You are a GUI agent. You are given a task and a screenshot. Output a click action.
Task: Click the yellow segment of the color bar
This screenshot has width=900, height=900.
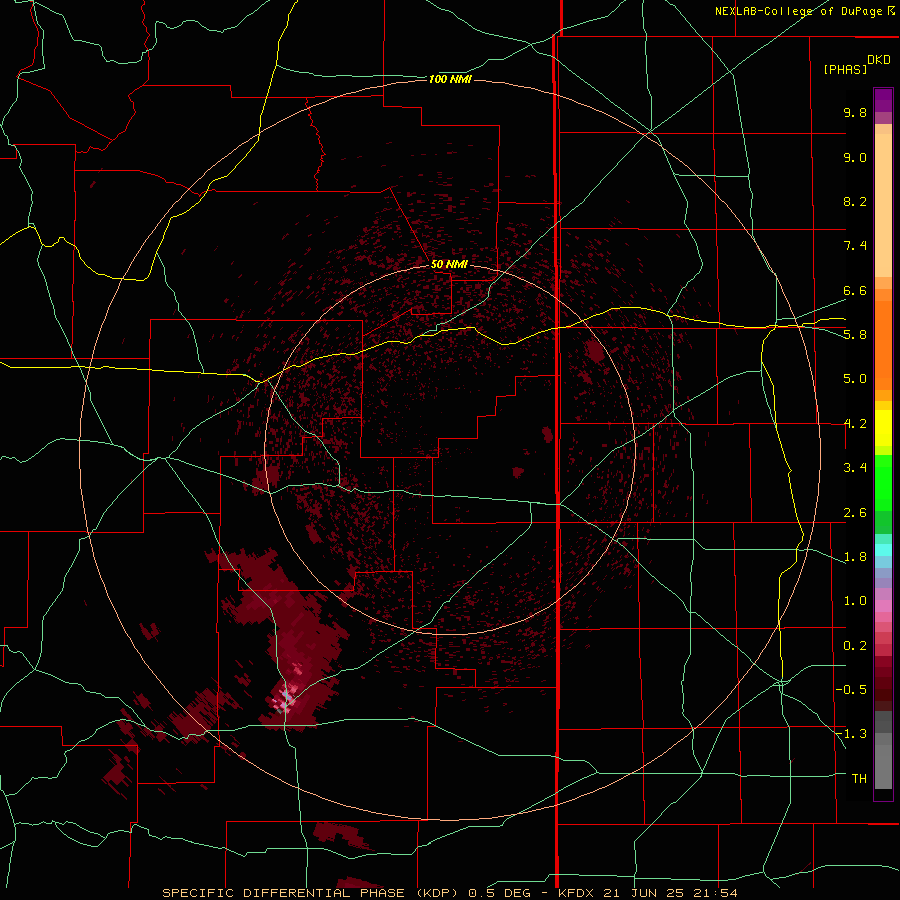(883, 428)
